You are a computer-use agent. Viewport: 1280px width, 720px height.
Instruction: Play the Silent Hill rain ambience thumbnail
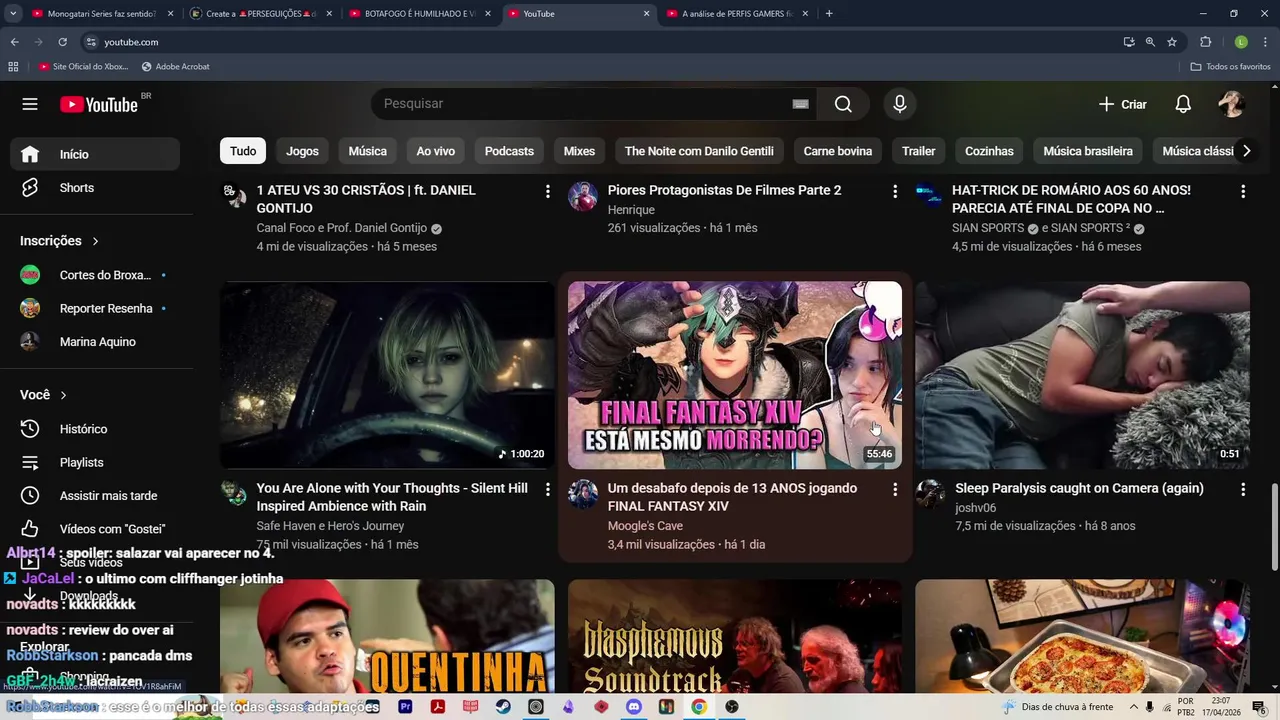(x=387, y=375)
